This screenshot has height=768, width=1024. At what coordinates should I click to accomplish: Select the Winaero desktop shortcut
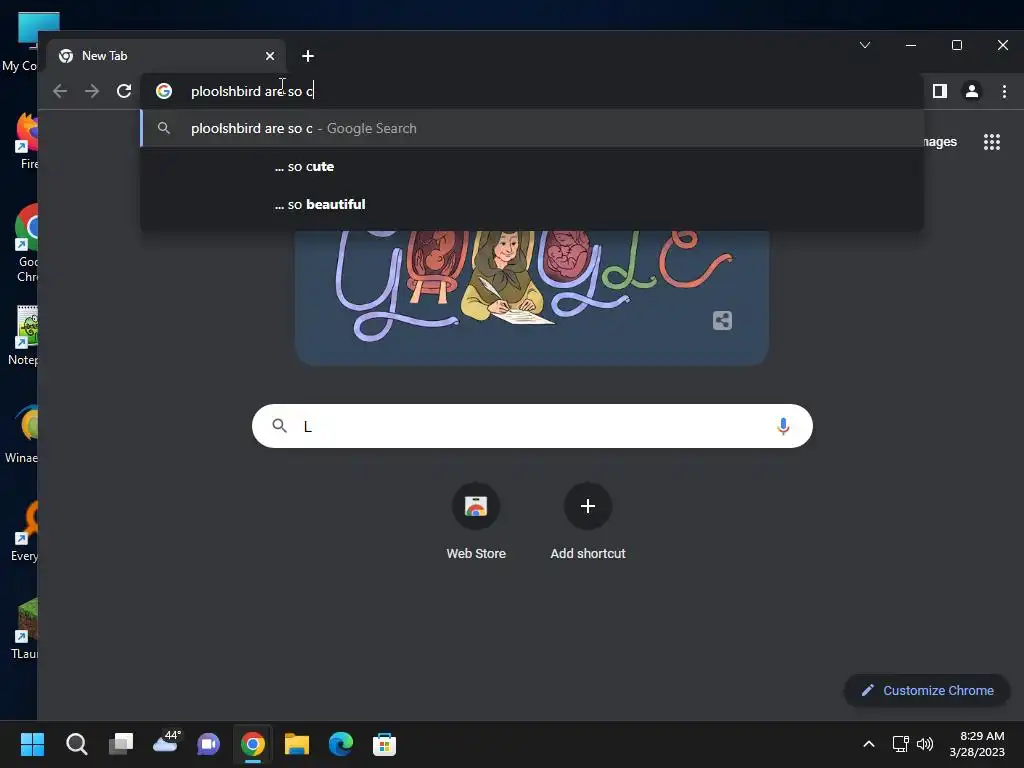pyautogui.click(x=24, y=434)
